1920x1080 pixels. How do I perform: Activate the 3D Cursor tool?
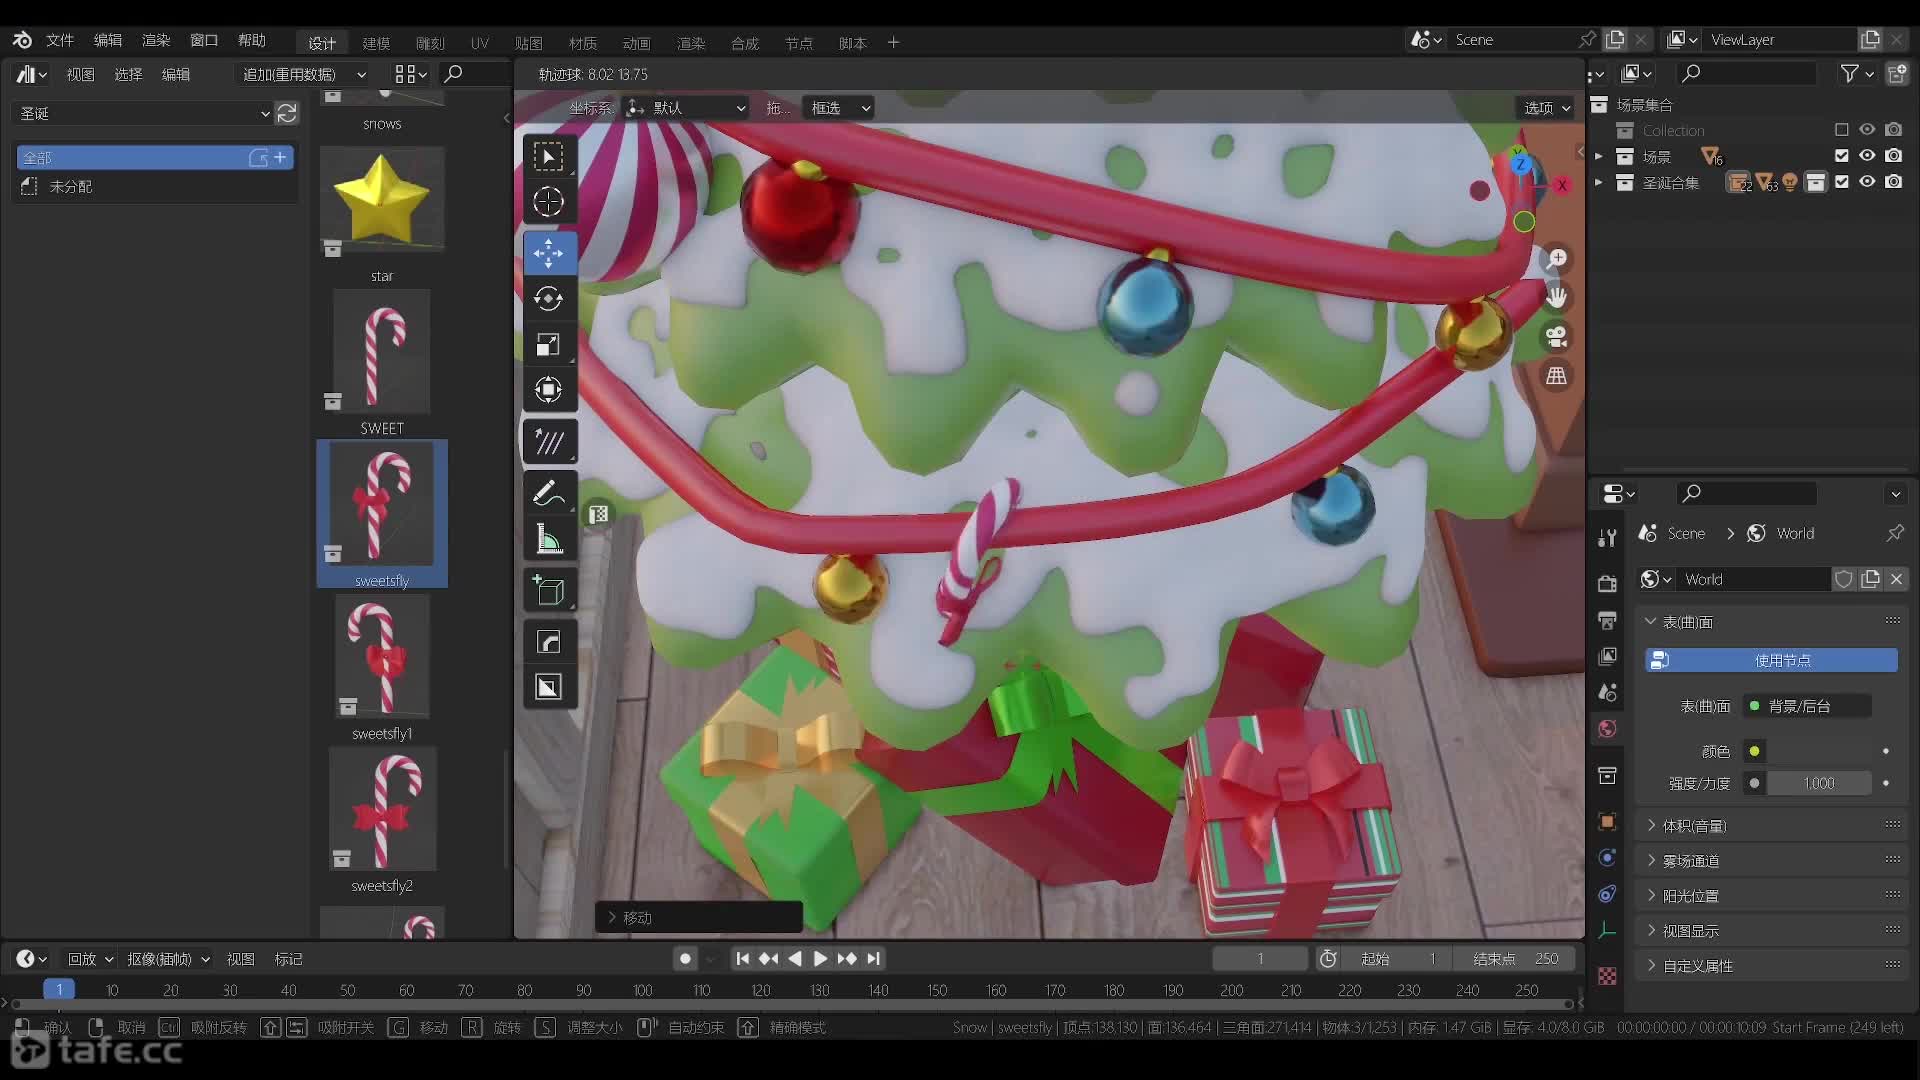tap(548, 202)
